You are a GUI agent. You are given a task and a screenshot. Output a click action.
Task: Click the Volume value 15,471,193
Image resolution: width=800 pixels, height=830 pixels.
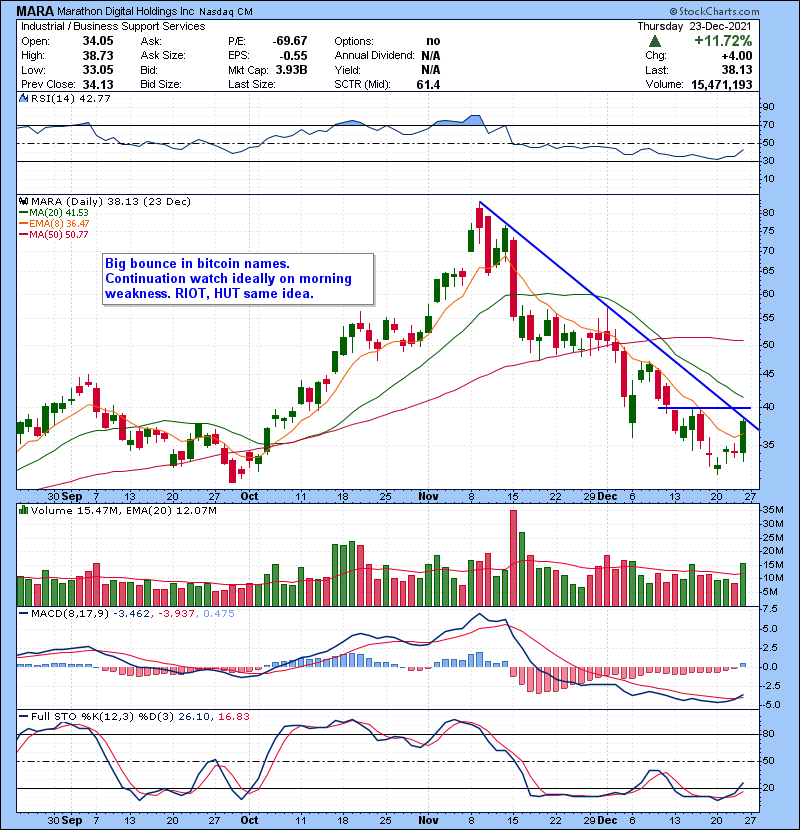pos(722,84)
